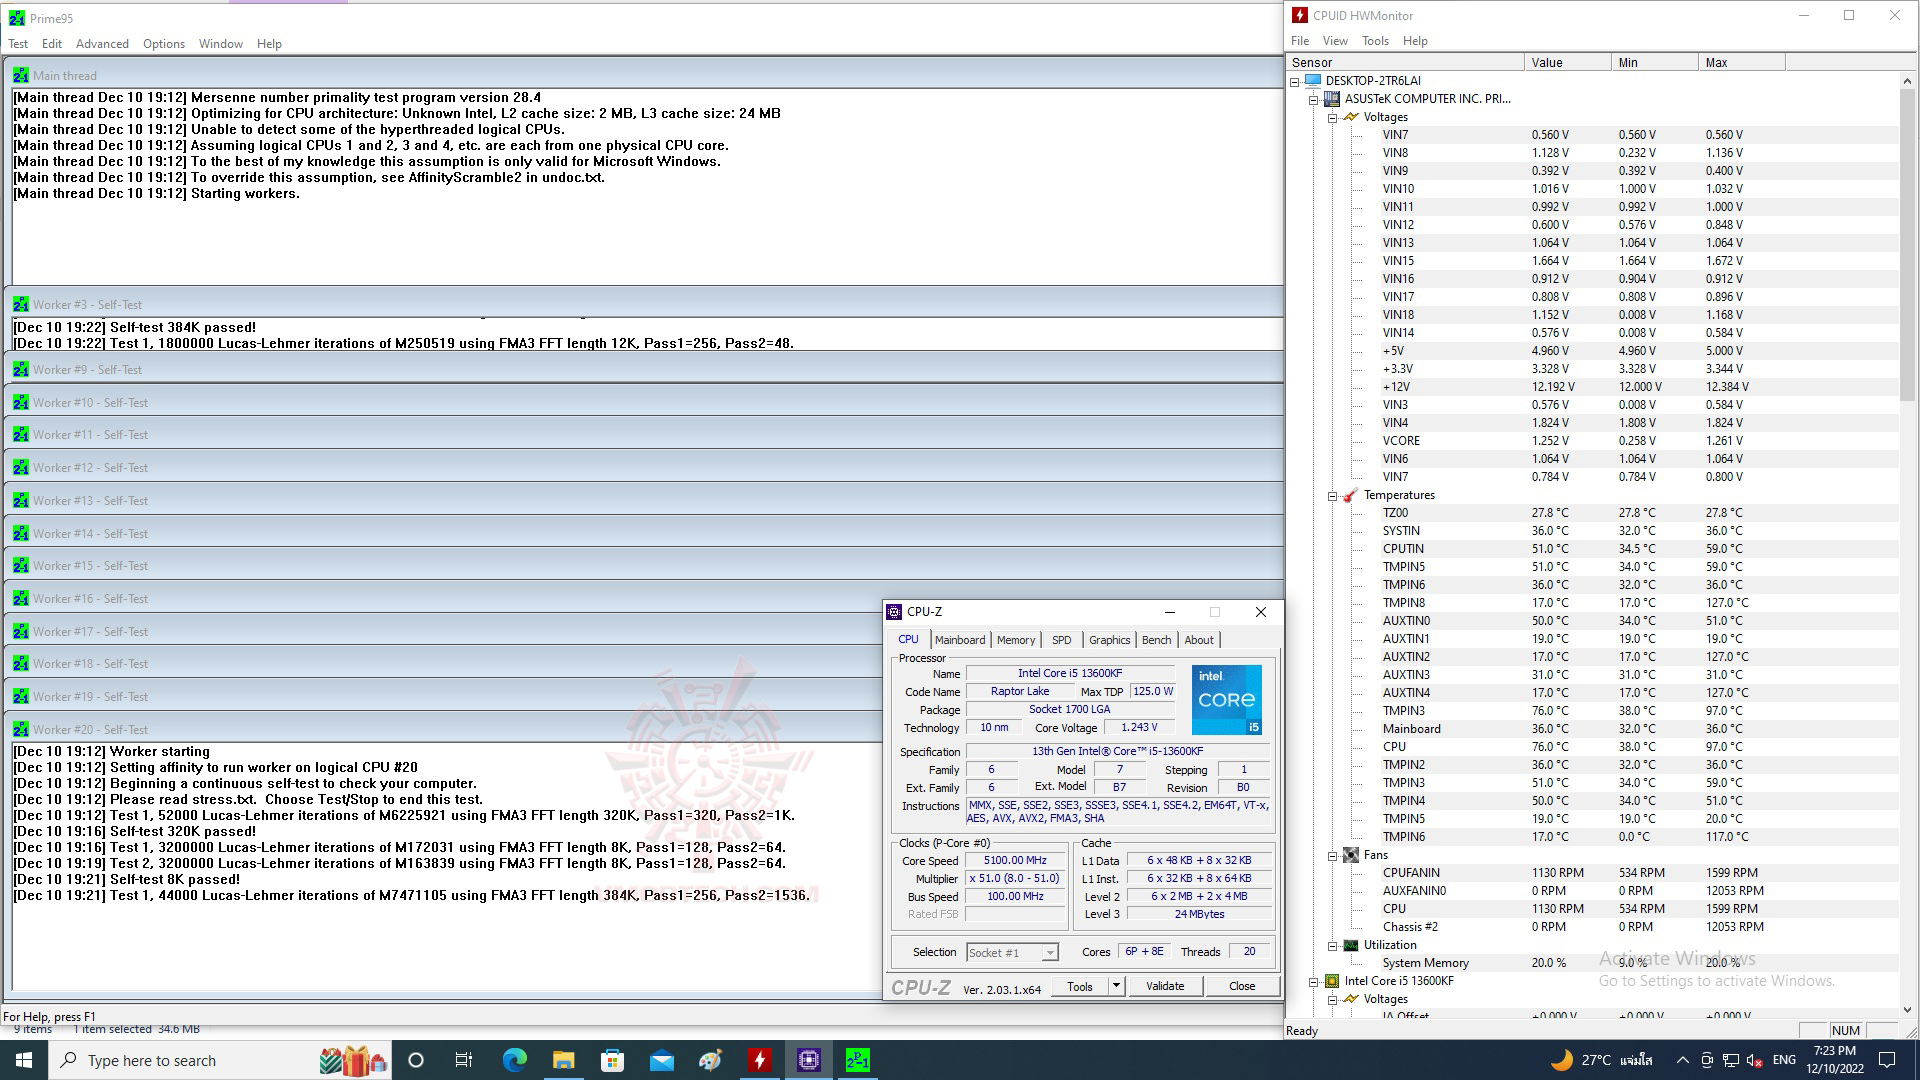Click the Temperatures thermometer icon in HWMonitor

(1351, 495)
